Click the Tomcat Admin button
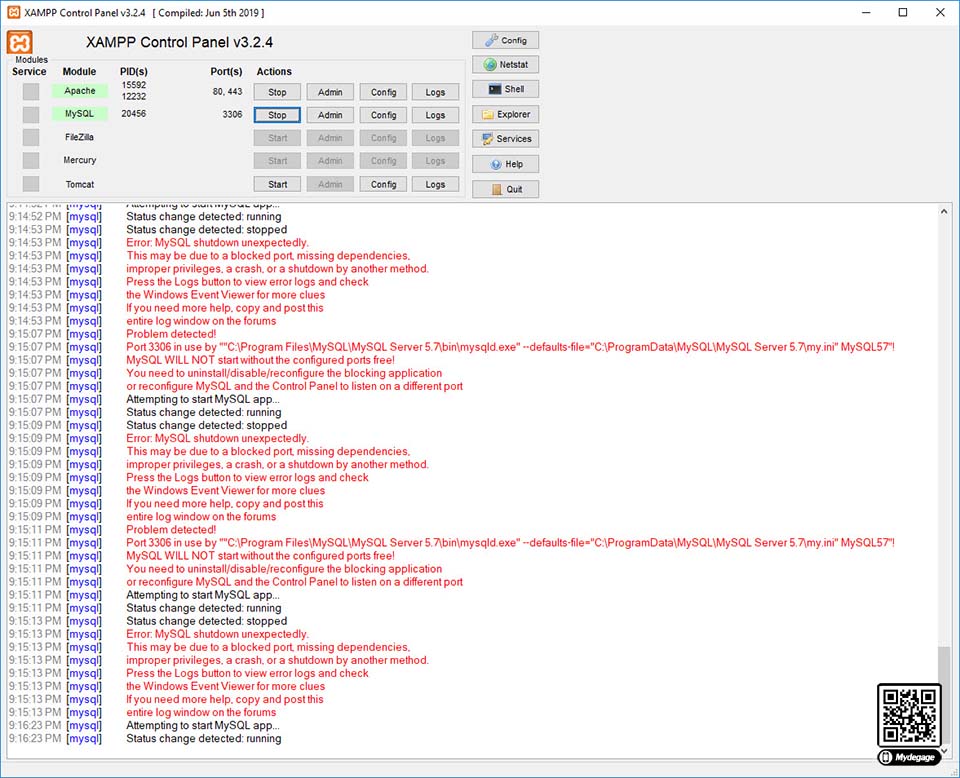Image resolution: width=960 pixels, height=778 pixels. 330,184
